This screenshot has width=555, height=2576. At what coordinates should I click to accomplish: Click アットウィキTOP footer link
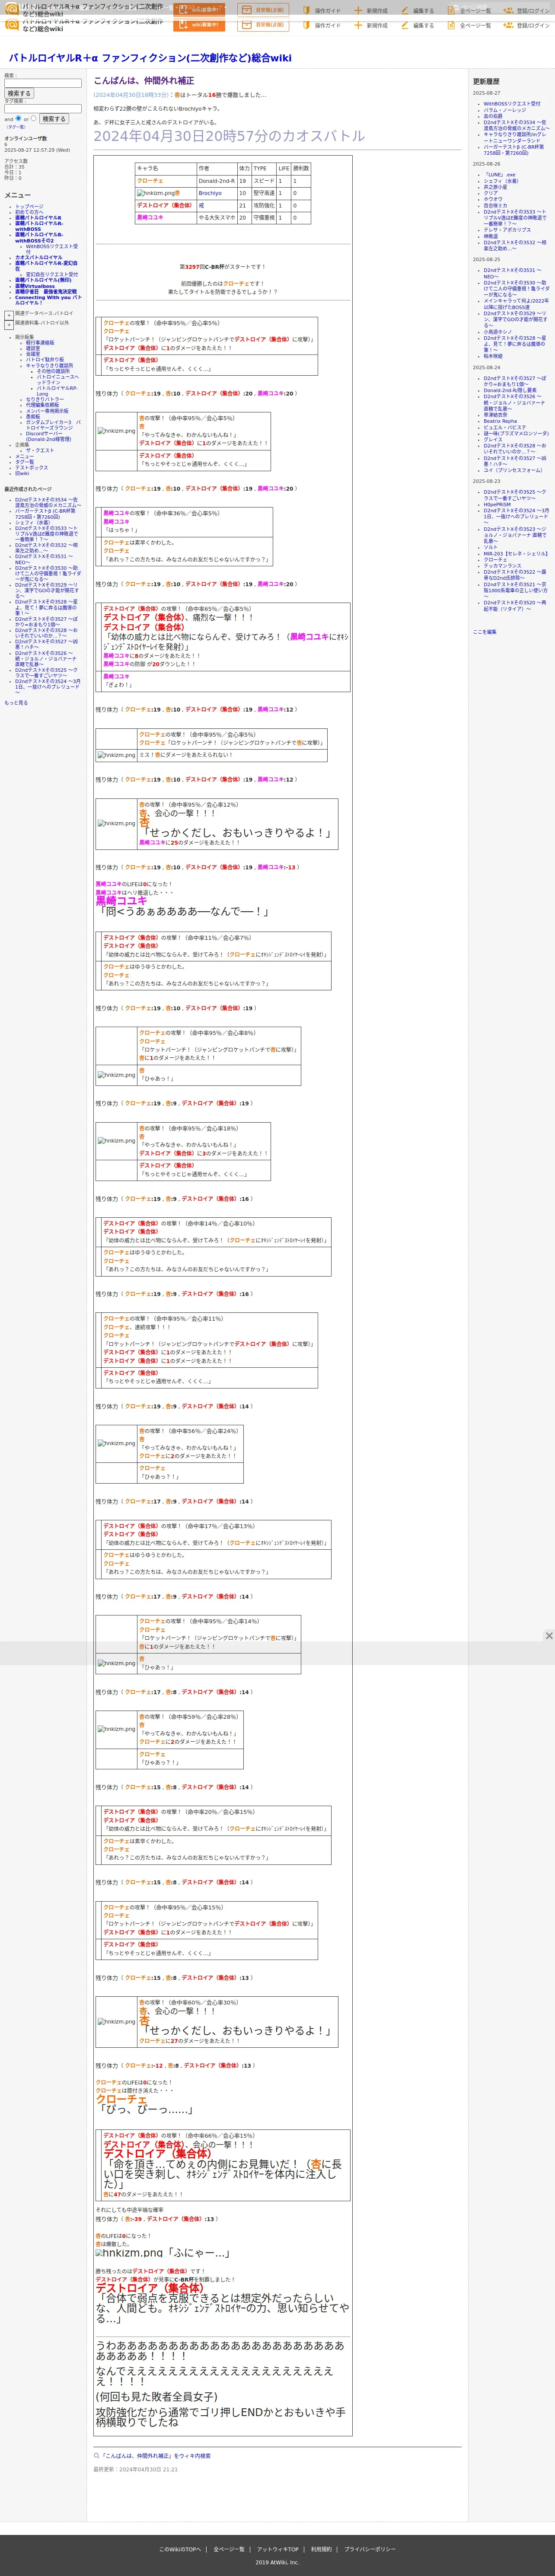278,2549
